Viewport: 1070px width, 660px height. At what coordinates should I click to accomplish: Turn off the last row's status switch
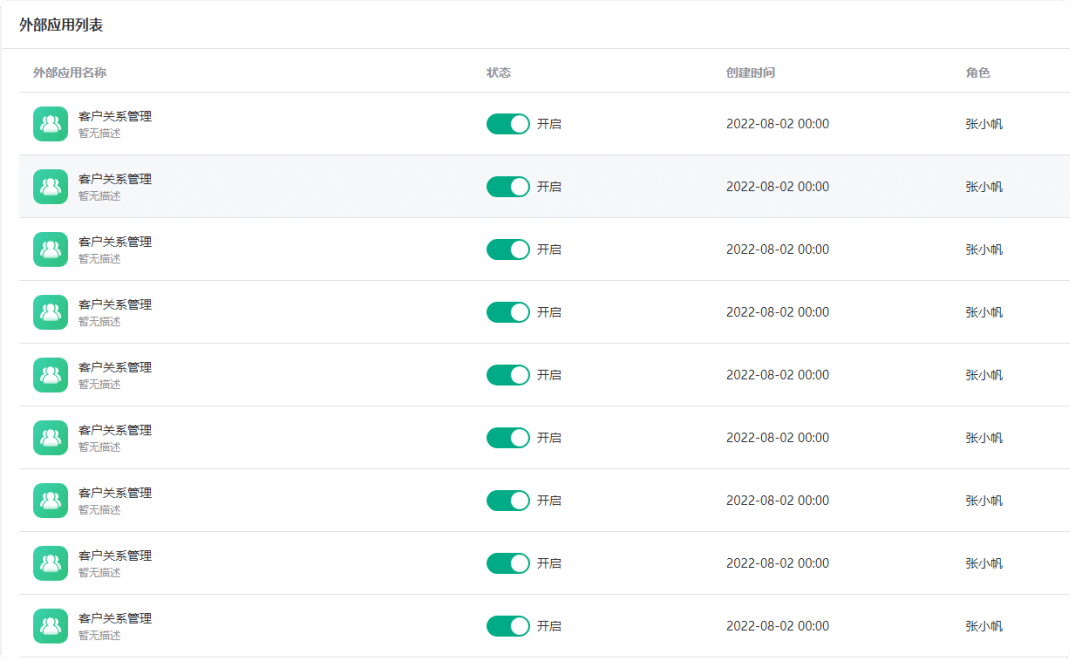508,626
